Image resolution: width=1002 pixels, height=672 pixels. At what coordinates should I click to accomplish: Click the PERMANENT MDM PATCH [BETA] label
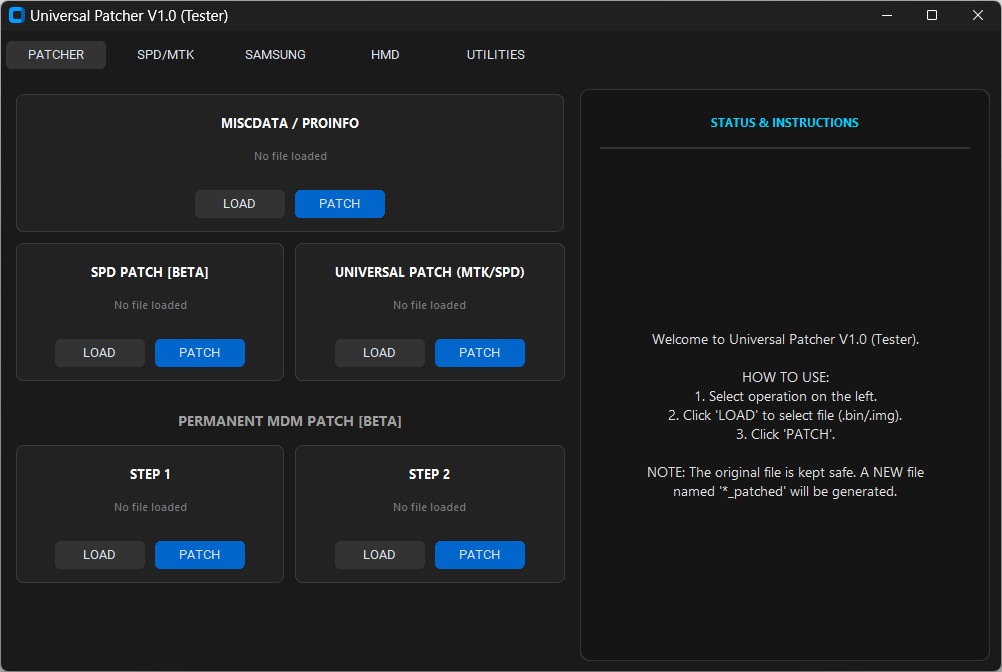pyautogui.click(x=290, y=422)
